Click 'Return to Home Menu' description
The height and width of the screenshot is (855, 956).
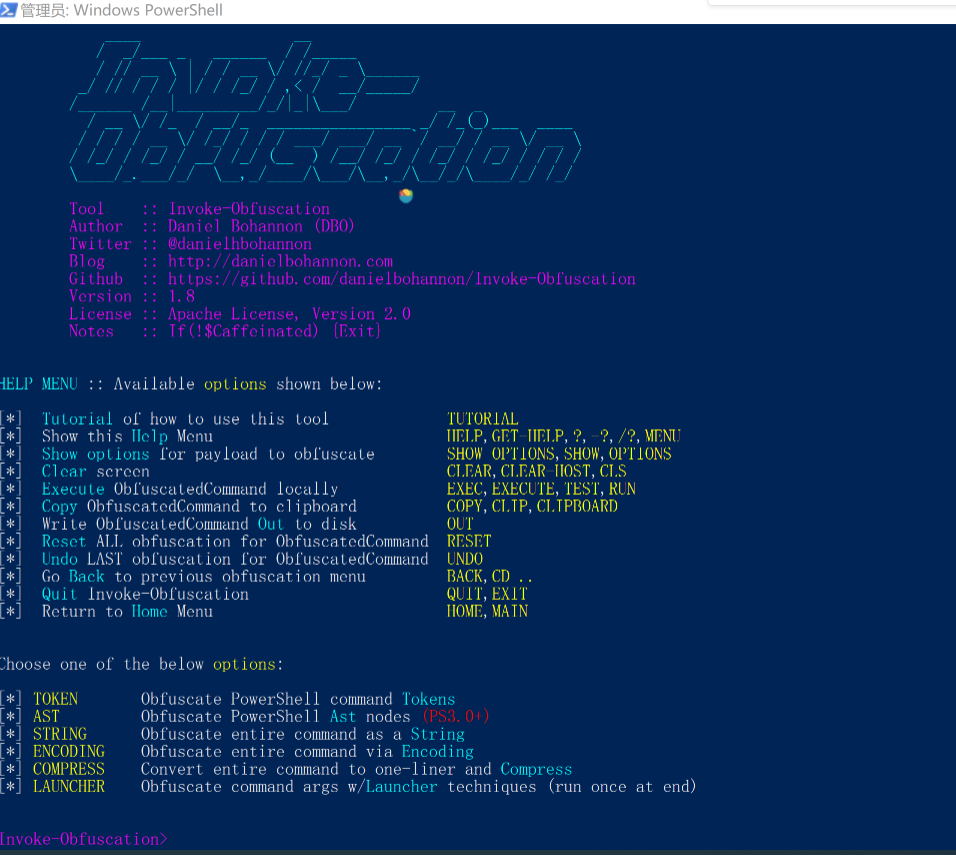(127, 612)
